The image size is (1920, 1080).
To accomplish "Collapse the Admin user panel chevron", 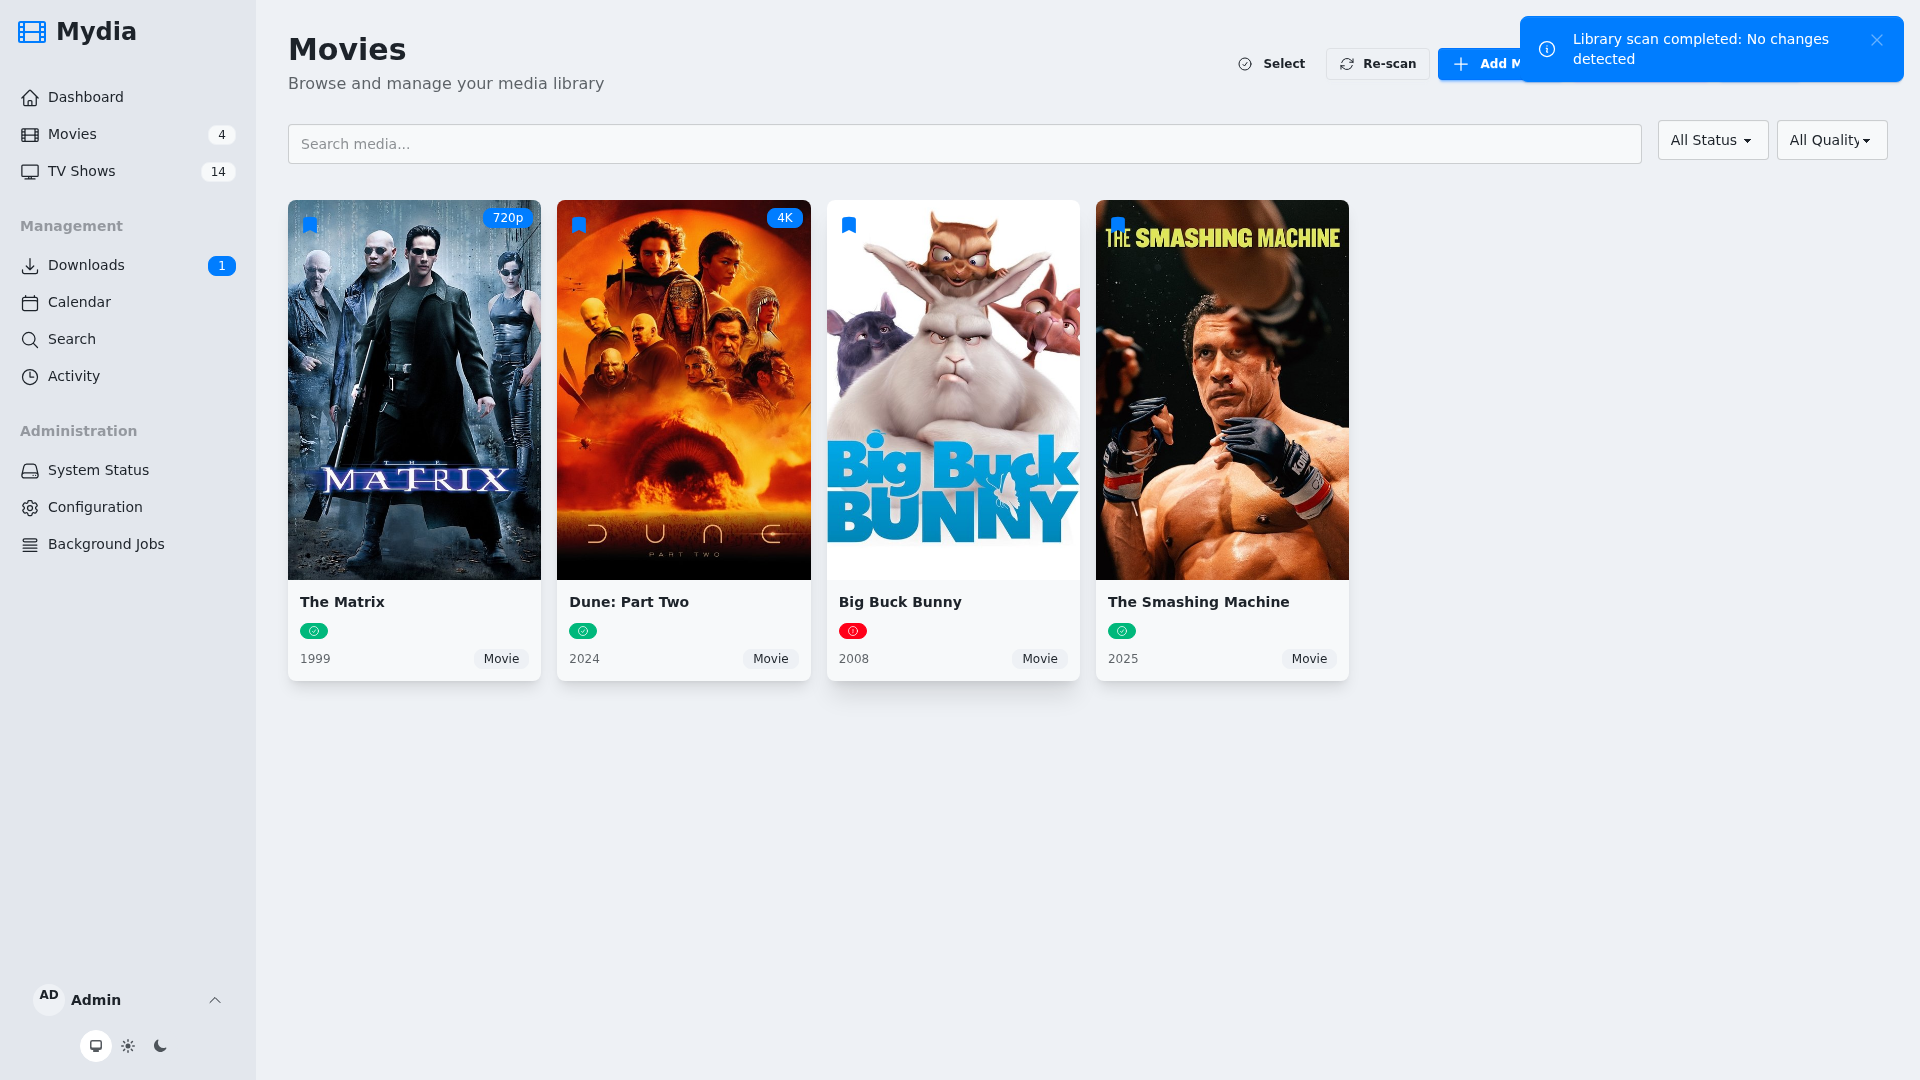I will 215,1000.
